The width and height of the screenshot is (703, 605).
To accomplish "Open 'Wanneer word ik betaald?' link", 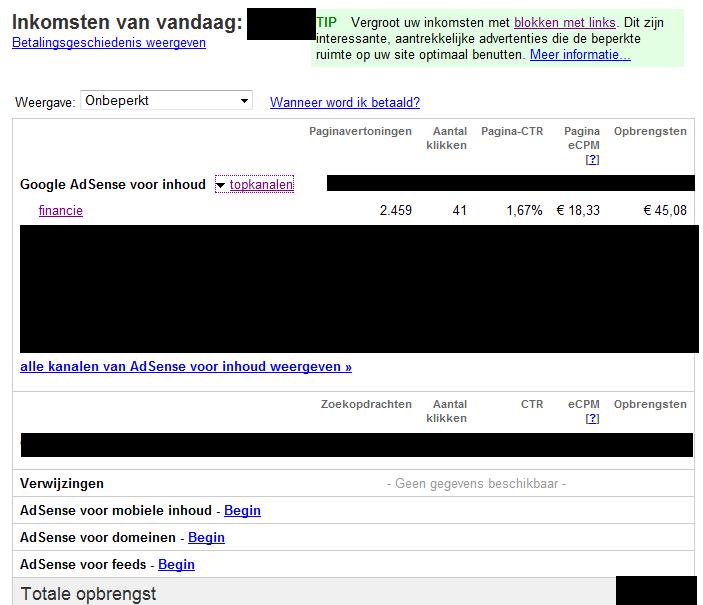I will tap(345, 102).
